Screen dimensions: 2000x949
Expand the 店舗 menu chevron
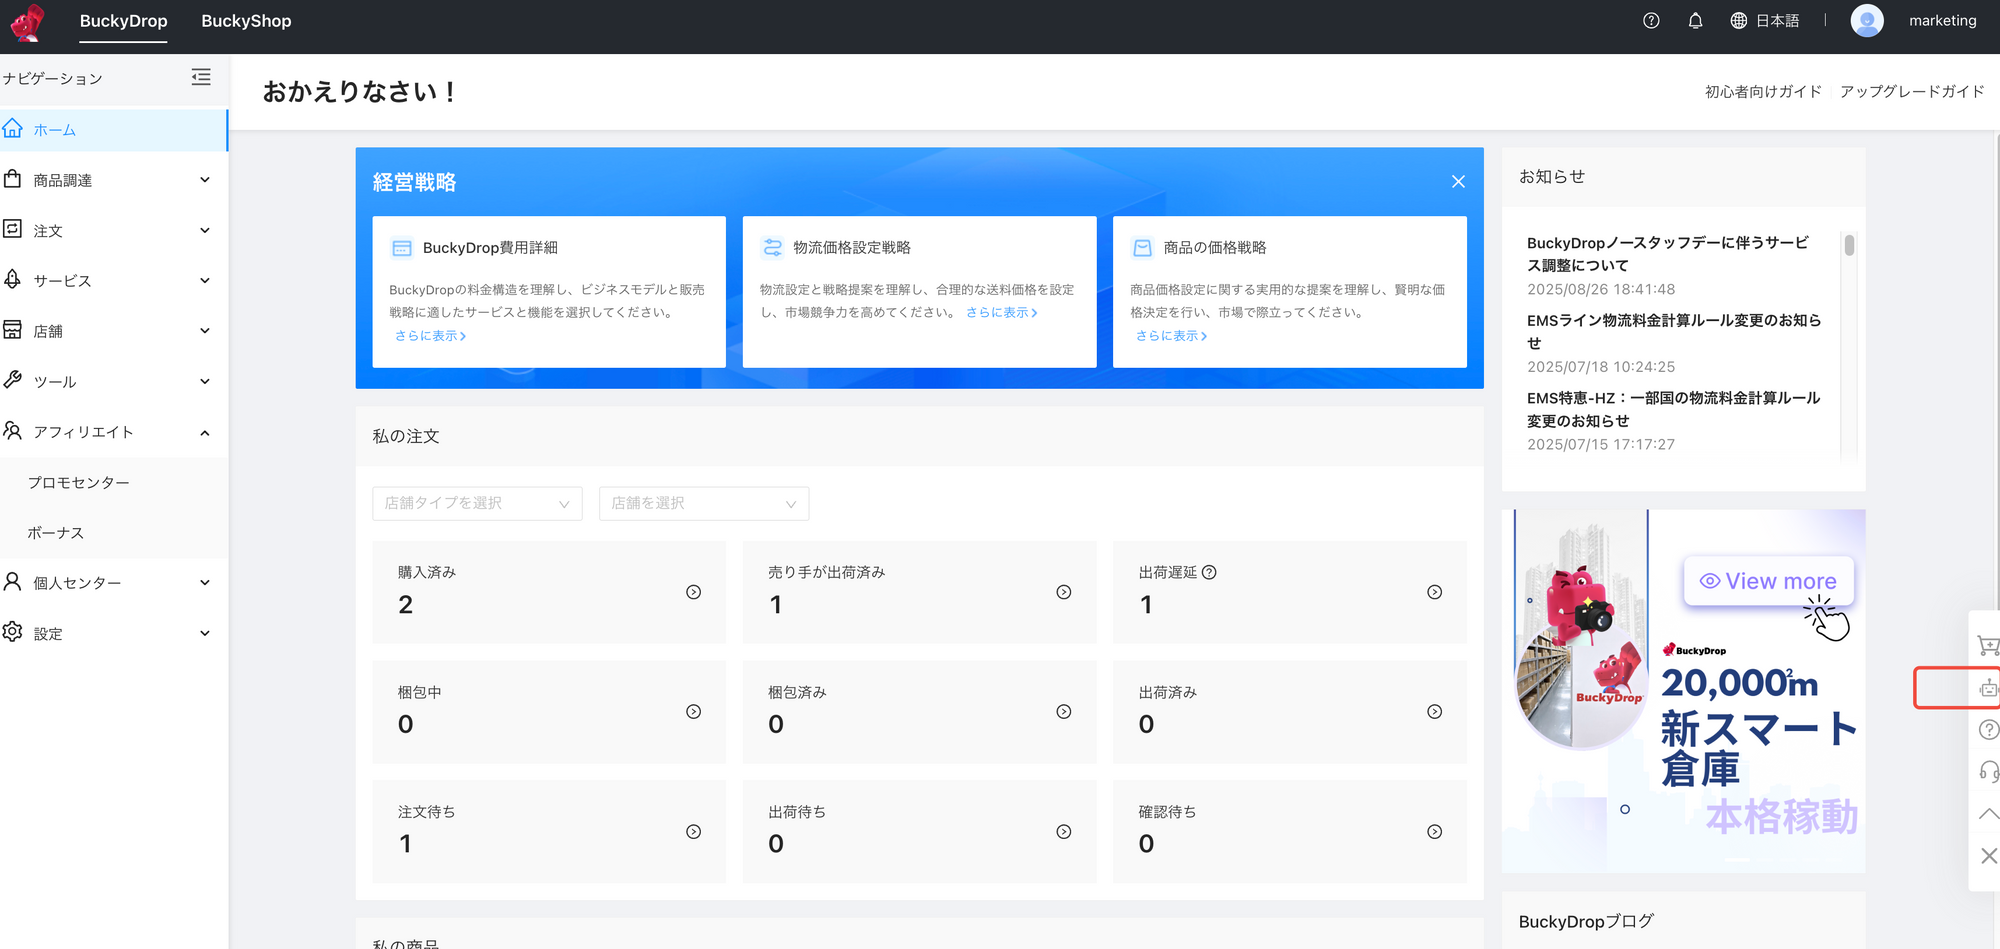click(205, 331)
